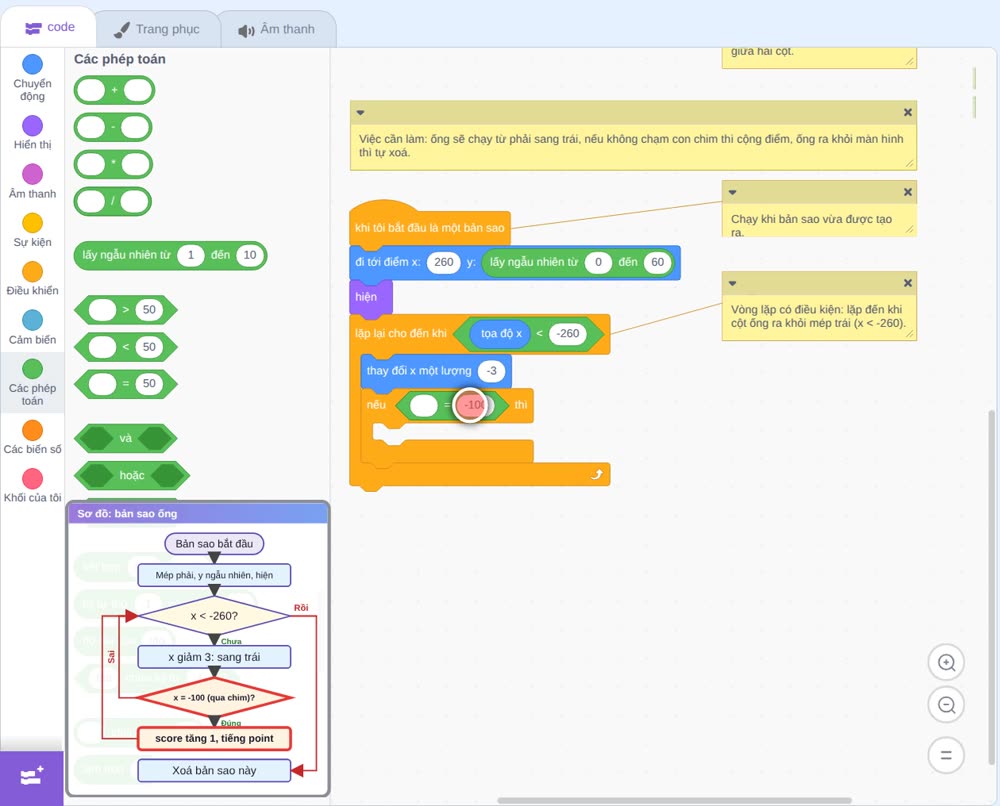Close the 'Việc cần làm' comment
This screenshot has width=1000, height=806.
[x=908, y=112]
